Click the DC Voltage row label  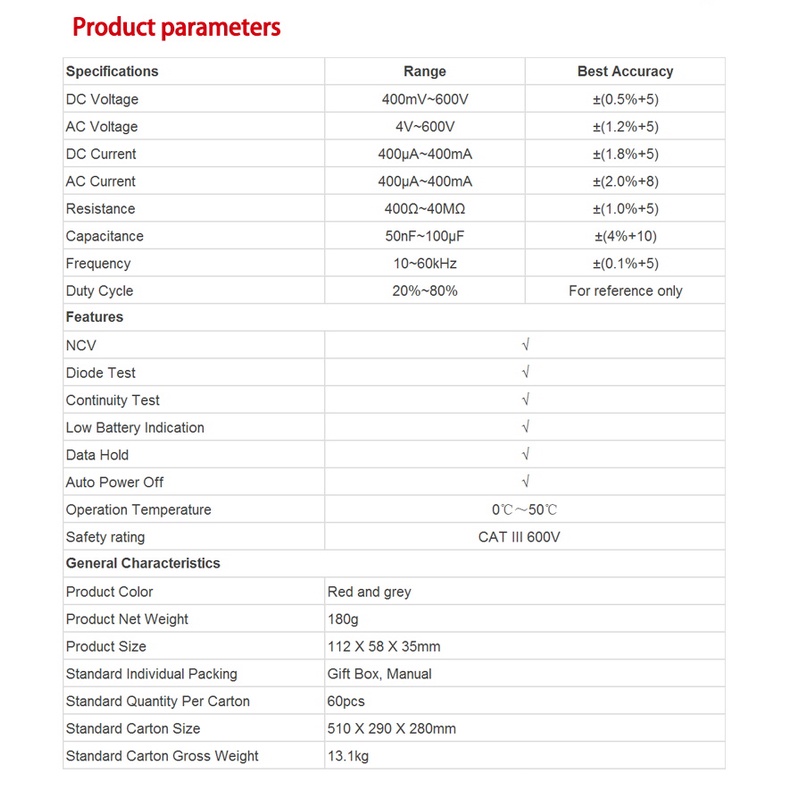102,99
